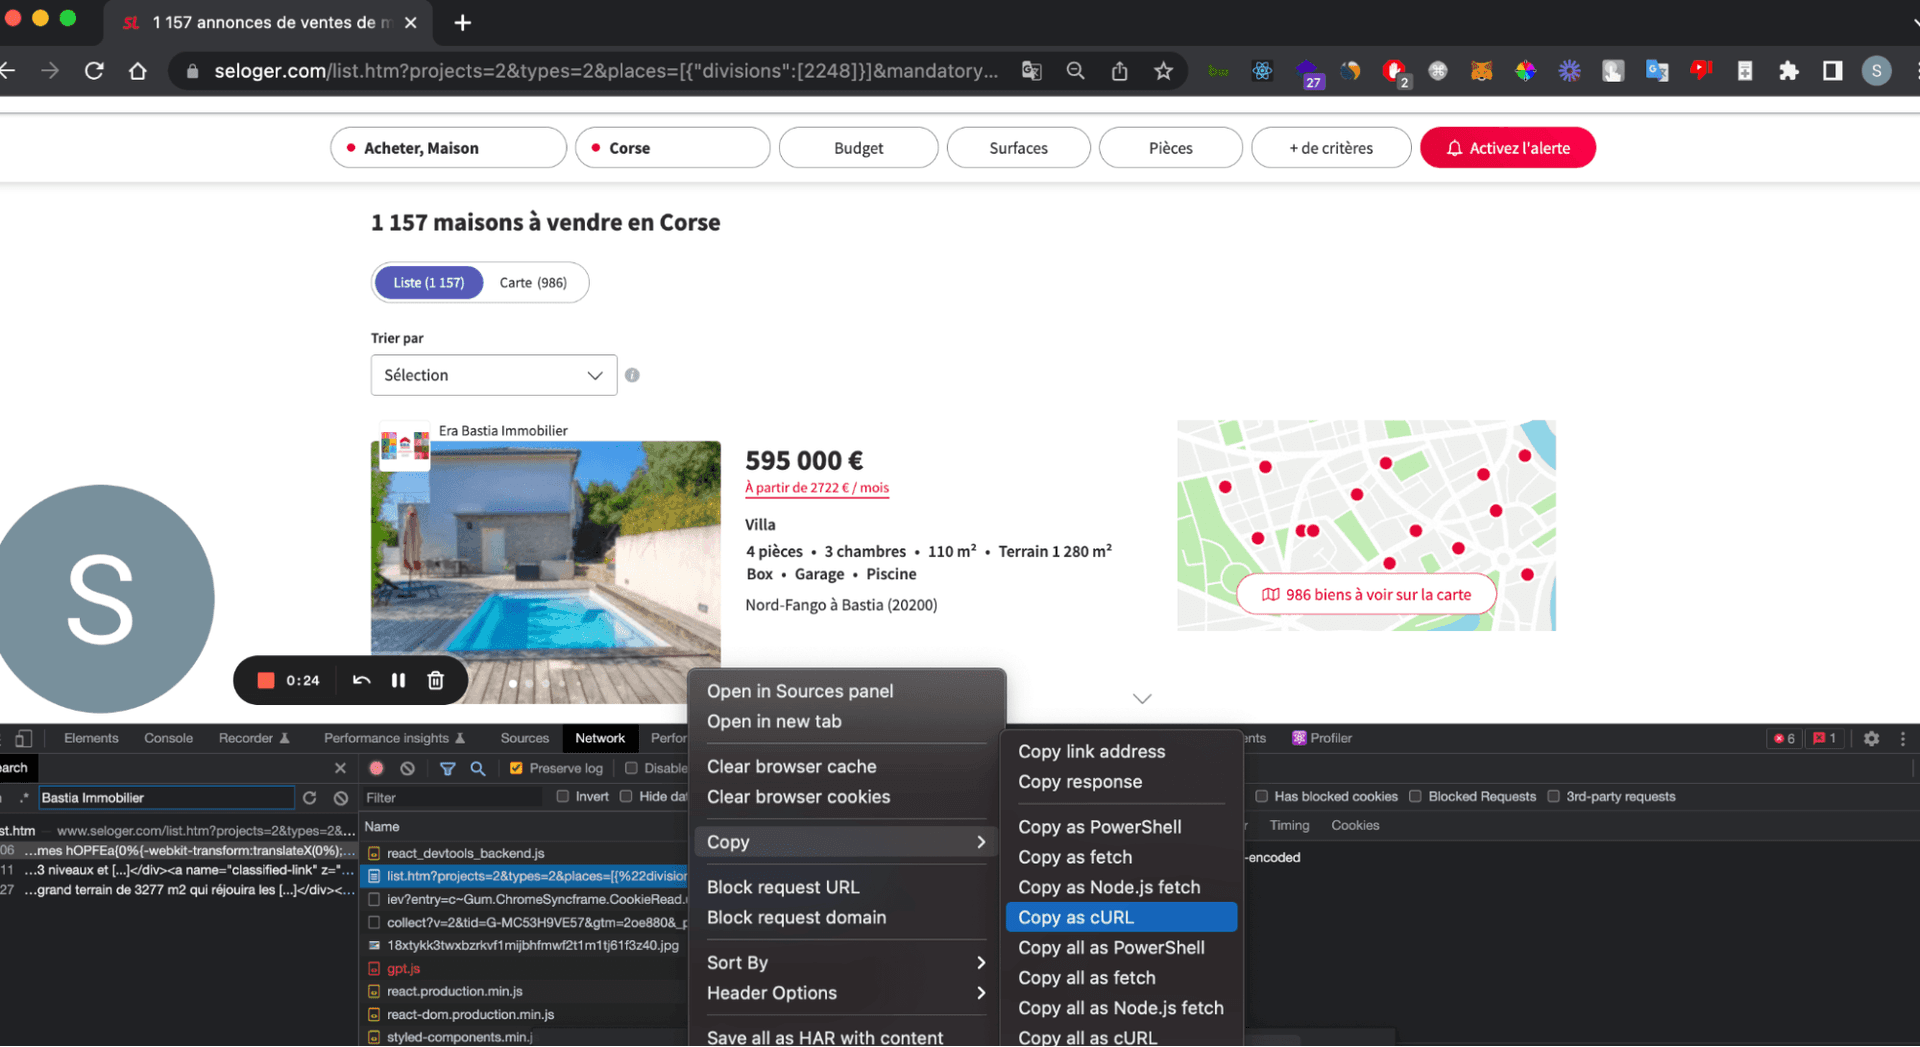
Task: Click the share page icon
Action: (1120, 71)
